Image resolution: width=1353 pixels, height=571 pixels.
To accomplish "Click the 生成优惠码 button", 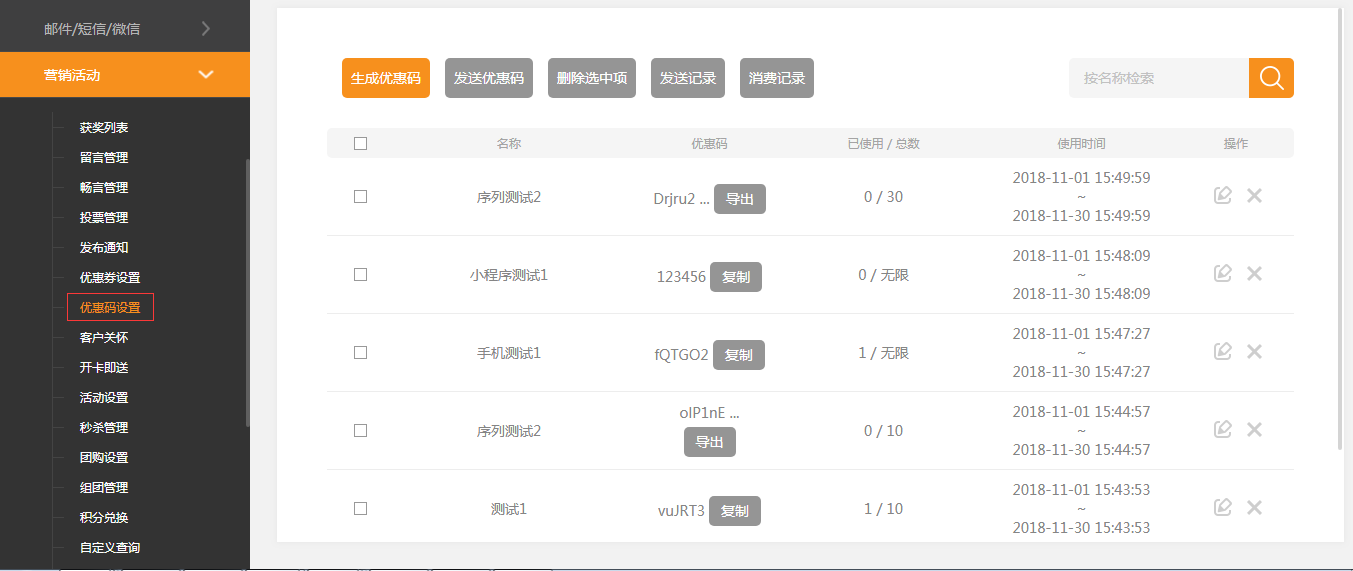I will (x=386, y=78).
